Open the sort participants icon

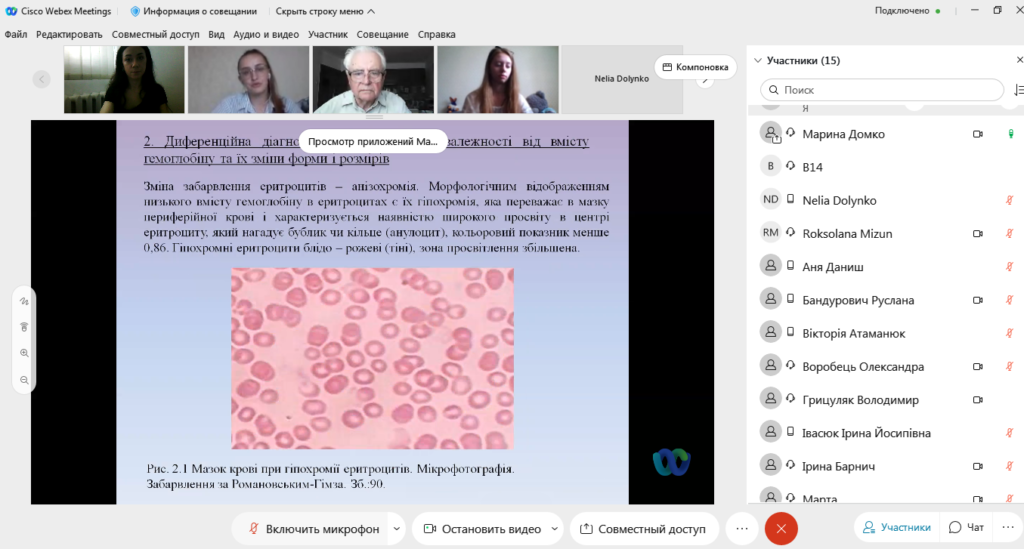click(1017, 90)
